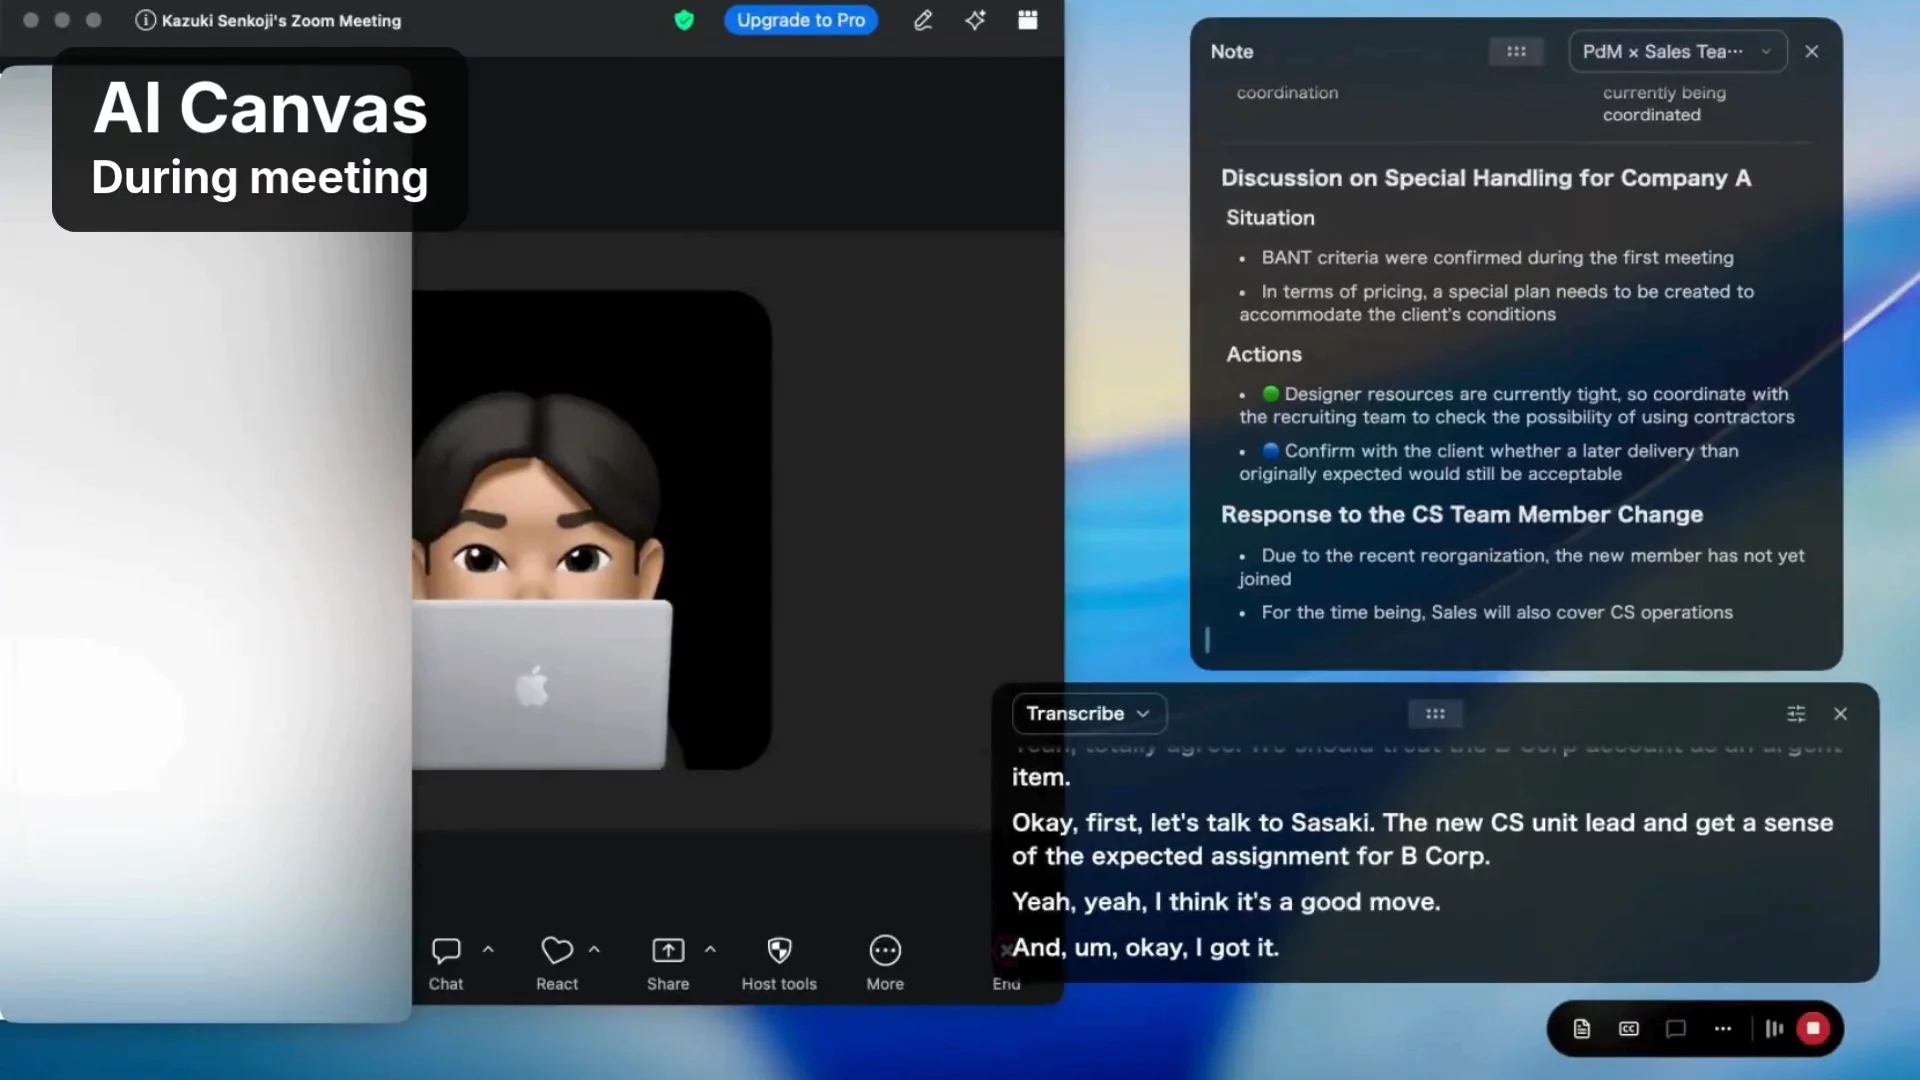Select the participant avatar video tile
This screenshot has height=1080, width=1920.
(591, 530)
